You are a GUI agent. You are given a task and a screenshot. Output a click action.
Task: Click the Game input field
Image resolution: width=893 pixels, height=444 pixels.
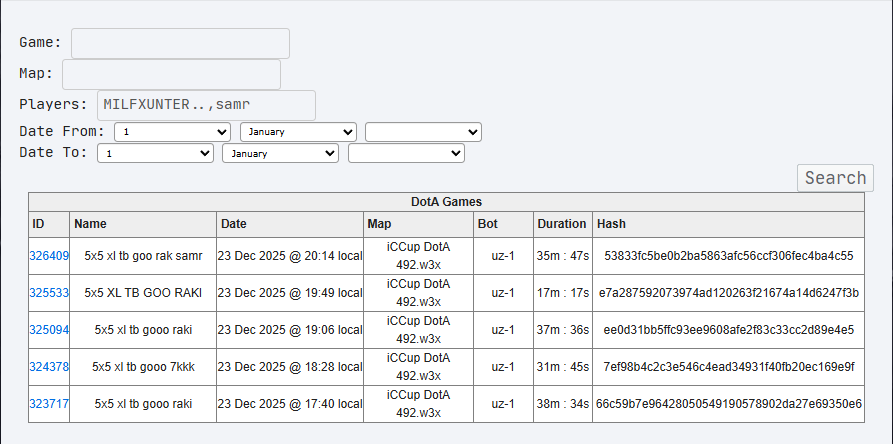(180, 44)
